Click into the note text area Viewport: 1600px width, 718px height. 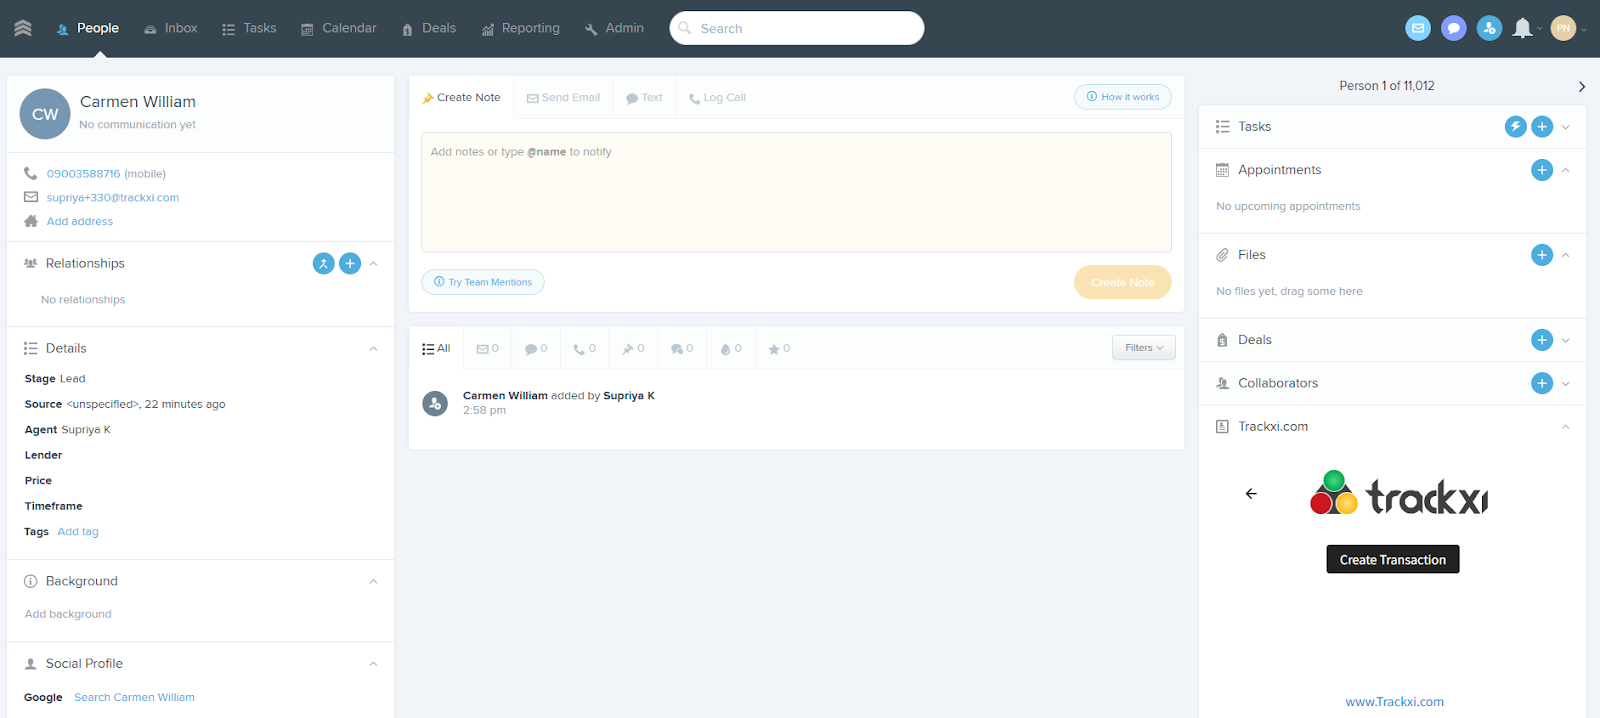pos(796,192)
